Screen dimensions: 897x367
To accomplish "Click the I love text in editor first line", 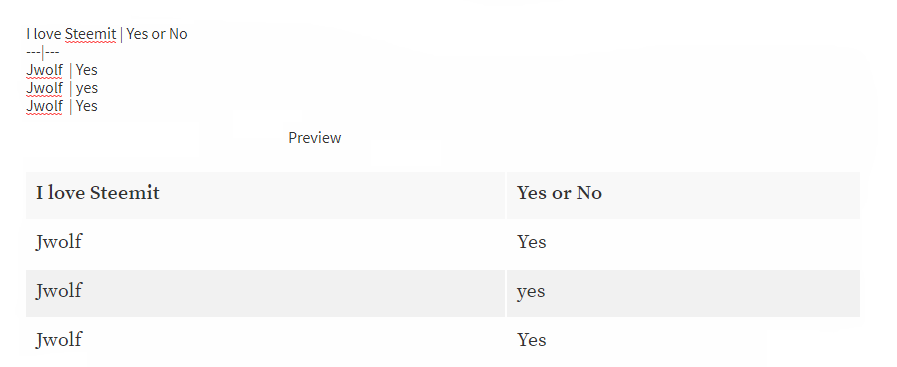I will coord(43,34).
